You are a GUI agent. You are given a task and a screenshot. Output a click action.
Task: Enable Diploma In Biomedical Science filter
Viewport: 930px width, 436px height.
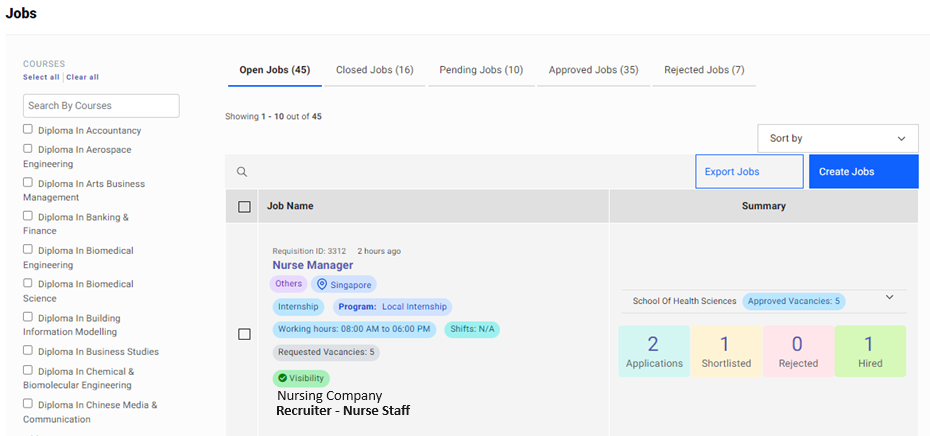pos(28,283)
